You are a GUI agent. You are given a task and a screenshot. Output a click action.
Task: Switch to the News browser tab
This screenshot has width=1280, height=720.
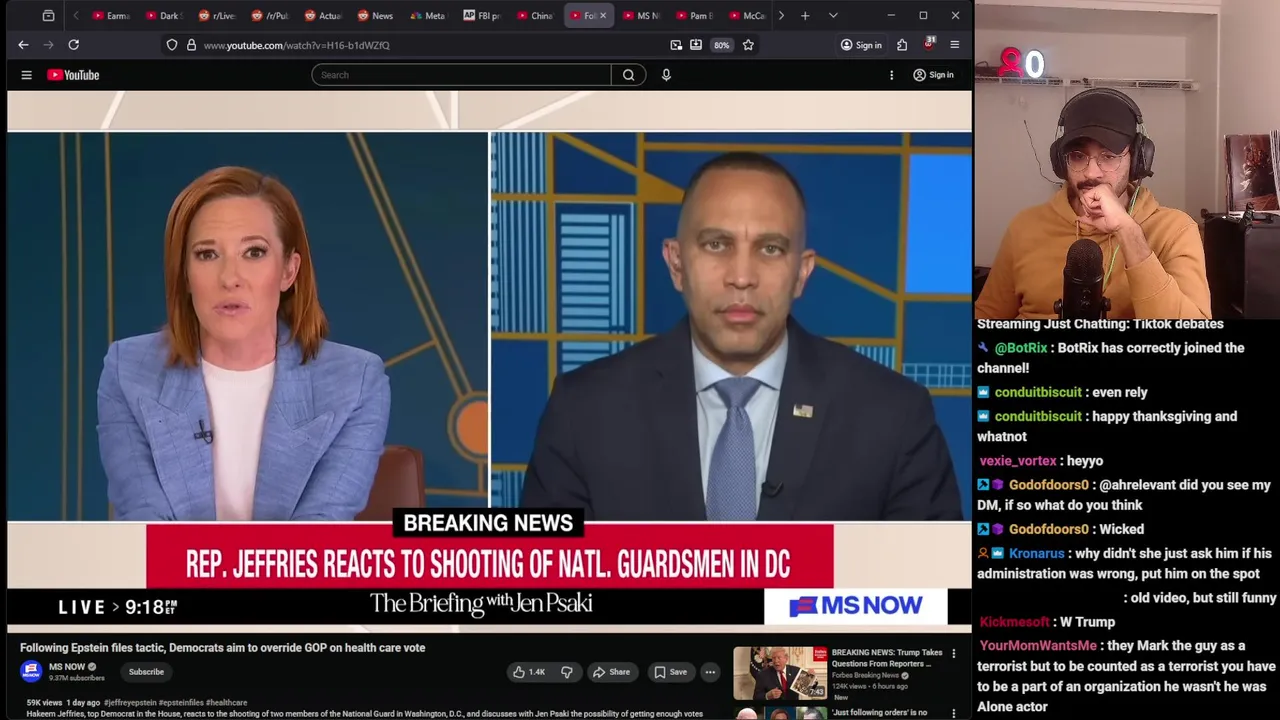pos(376,16)
